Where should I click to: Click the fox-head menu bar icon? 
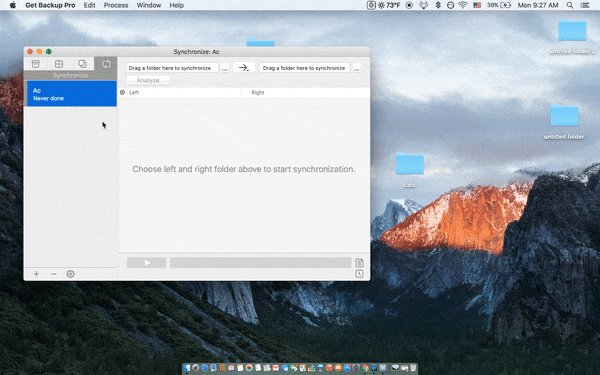coord(423,5)
